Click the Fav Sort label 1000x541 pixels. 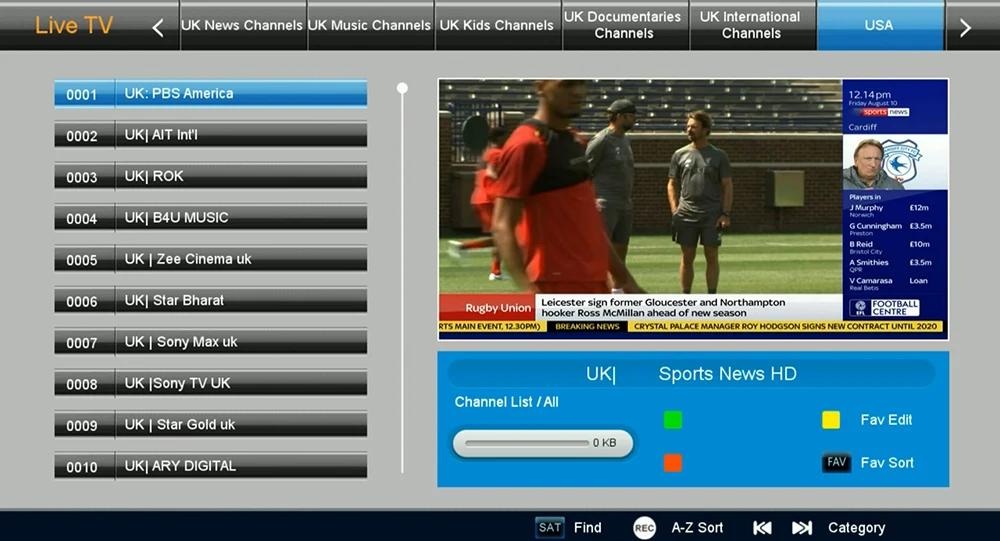pos(887,463)
